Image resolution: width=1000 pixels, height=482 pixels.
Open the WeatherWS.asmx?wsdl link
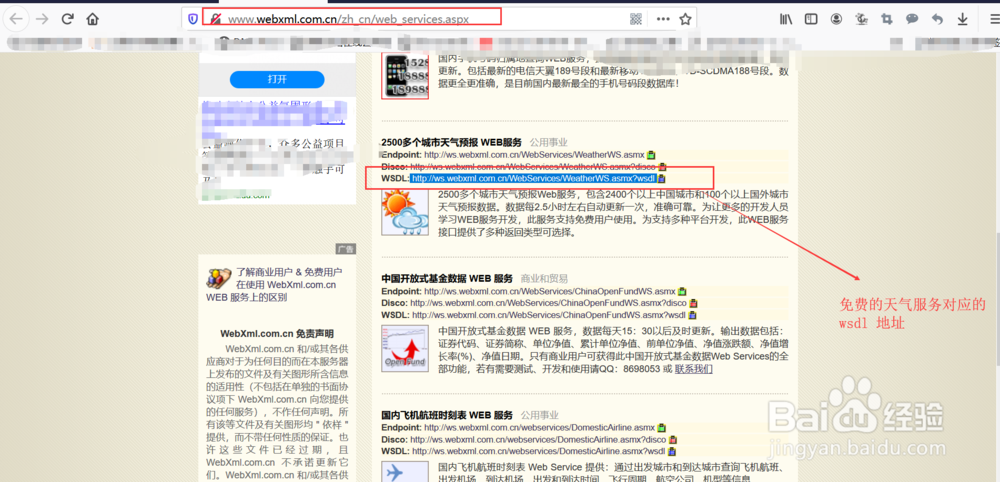[x=533, y=179]
